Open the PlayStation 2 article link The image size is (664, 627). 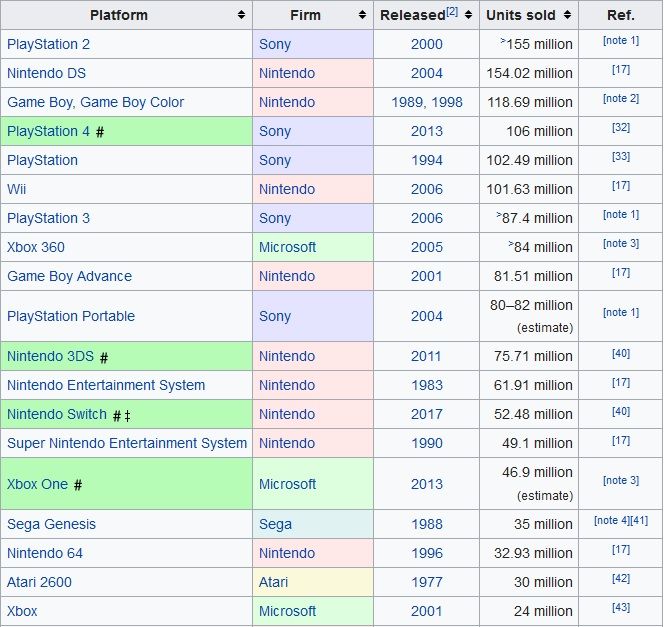48,44
